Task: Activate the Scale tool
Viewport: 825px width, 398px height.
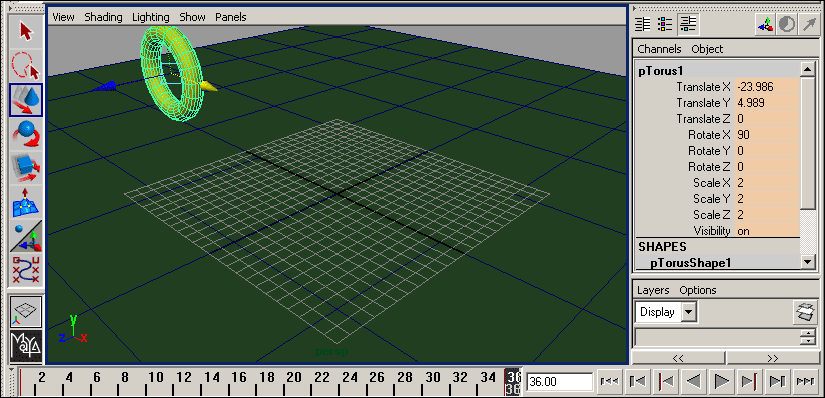Action: pyautogui.click(x=25, y=168)
